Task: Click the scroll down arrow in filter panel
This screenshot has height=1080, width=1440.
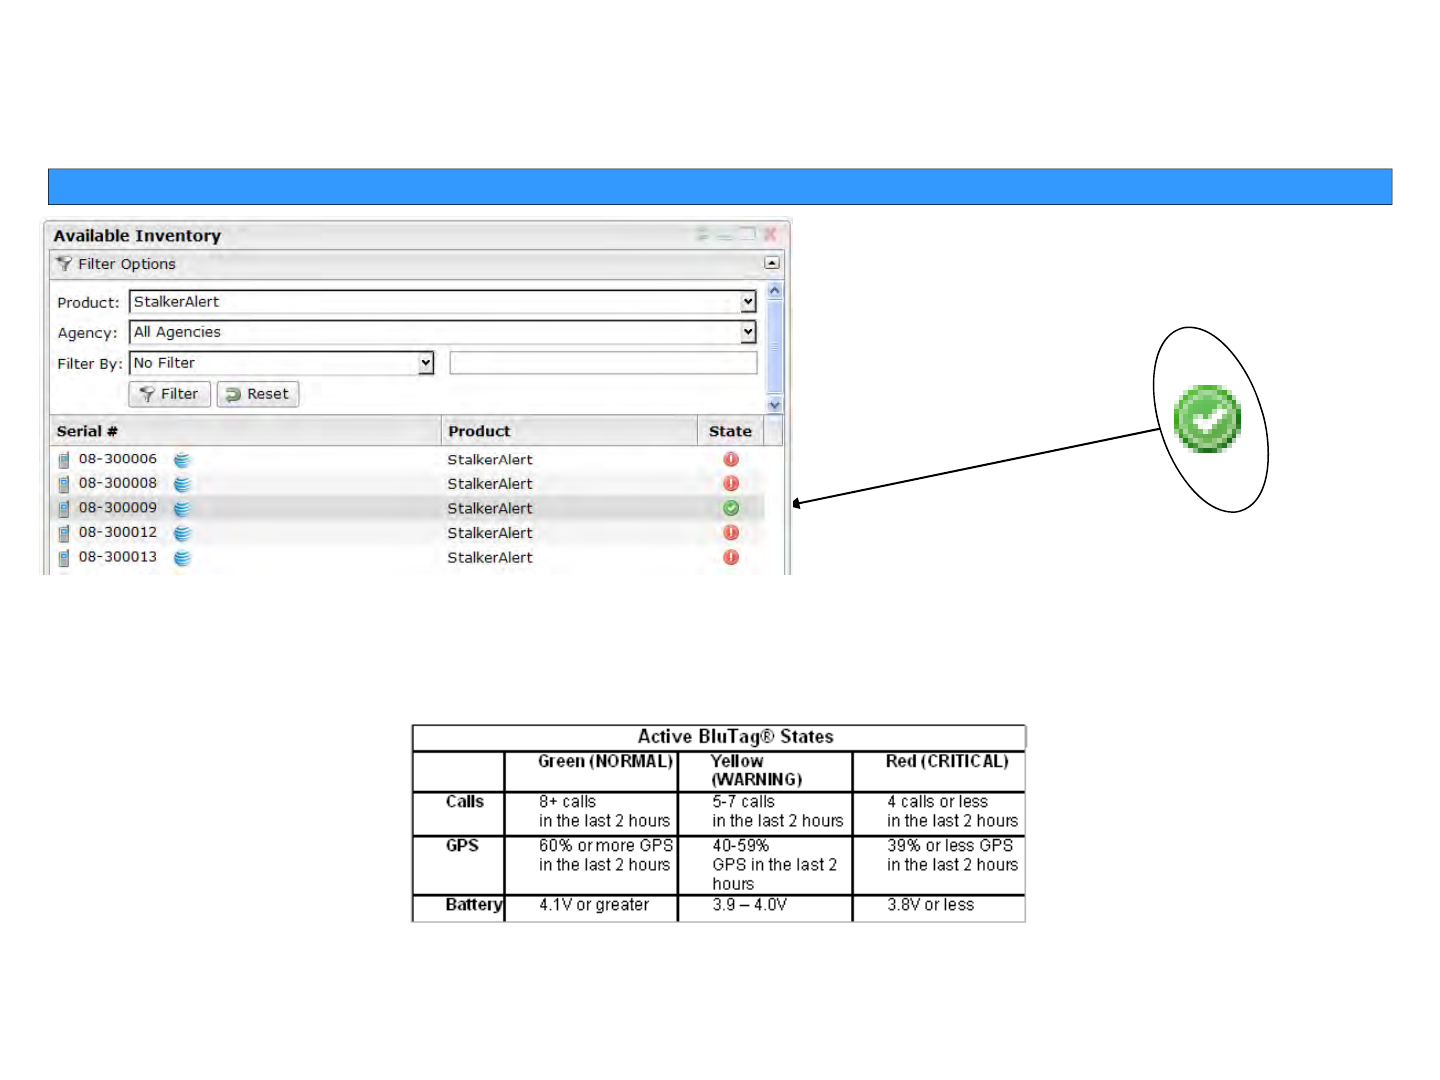Action: 774,405
